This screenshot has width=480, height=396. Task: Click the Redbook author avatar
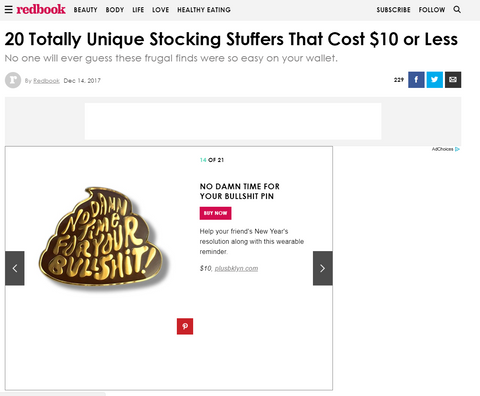pyautogui.click(x=13, y=80)
